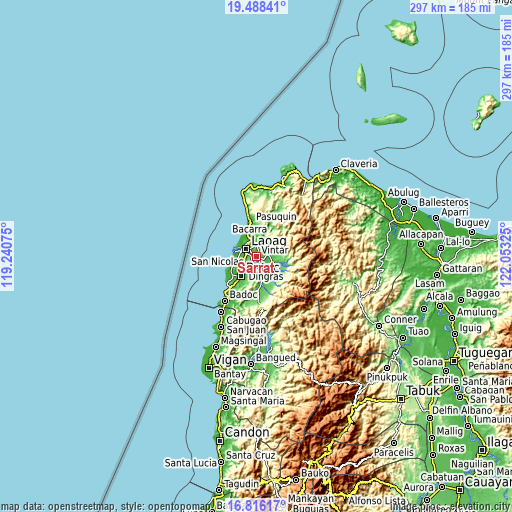This screenshot has height=512, width=512.
Task: Click the Cabugao label
Action: 246,321
